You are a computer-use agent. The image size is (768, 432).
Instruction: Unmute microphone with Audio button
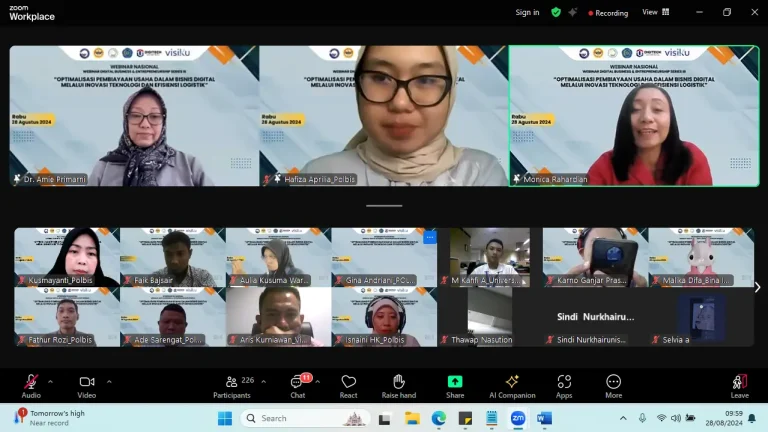click(x=31, y=386)
